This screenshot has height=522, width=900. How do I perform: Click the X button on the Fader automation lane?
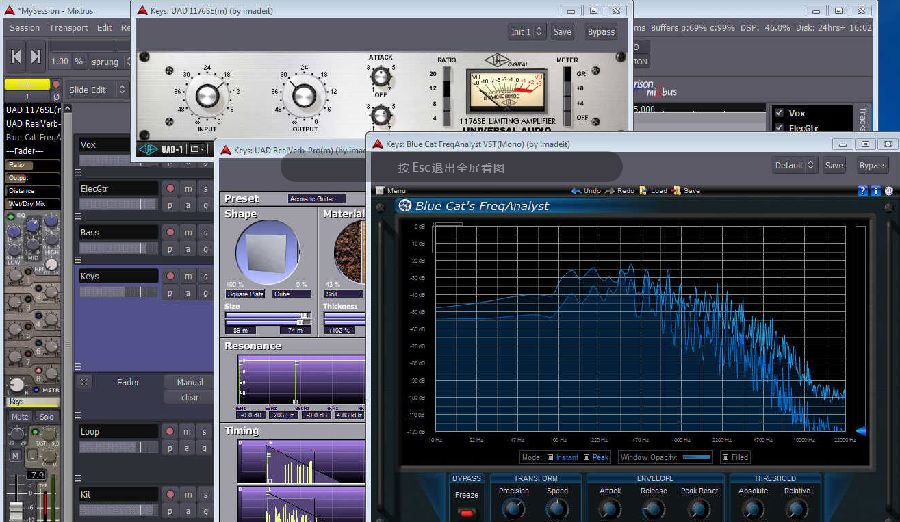[84, 382]
